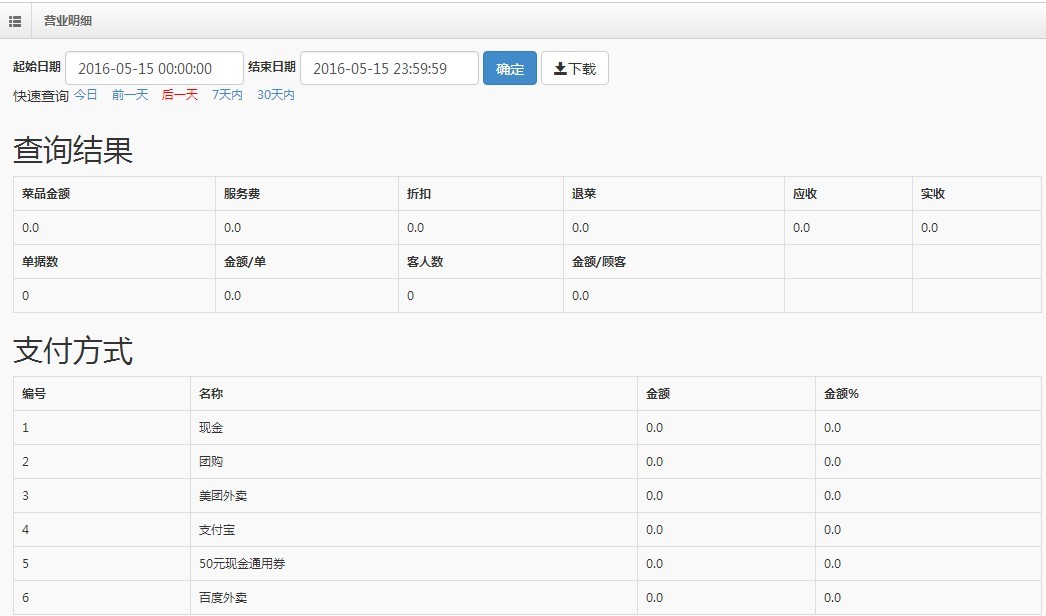Click the 菜品金额 value 0.0
Viewport: 1046px width, 616px height.
click(x=31, y=228)
